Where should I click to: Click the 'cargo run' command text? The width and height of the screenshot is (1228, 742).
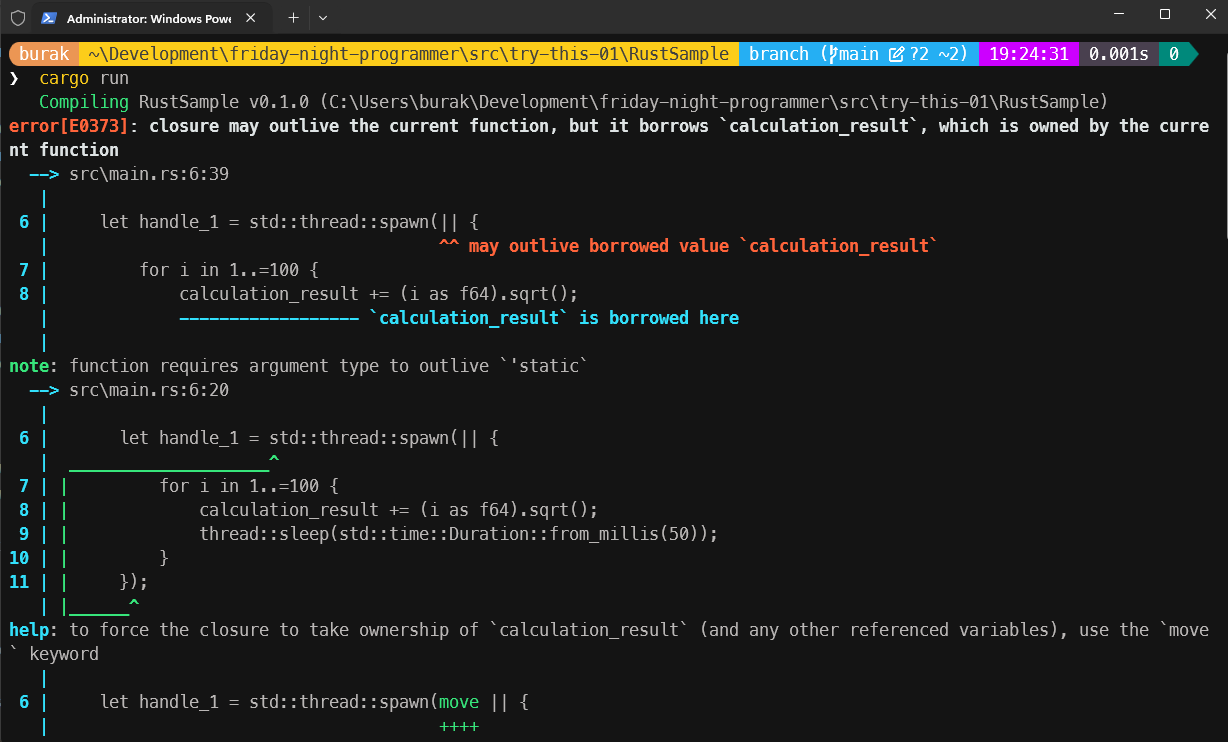(x=84, y=78)
